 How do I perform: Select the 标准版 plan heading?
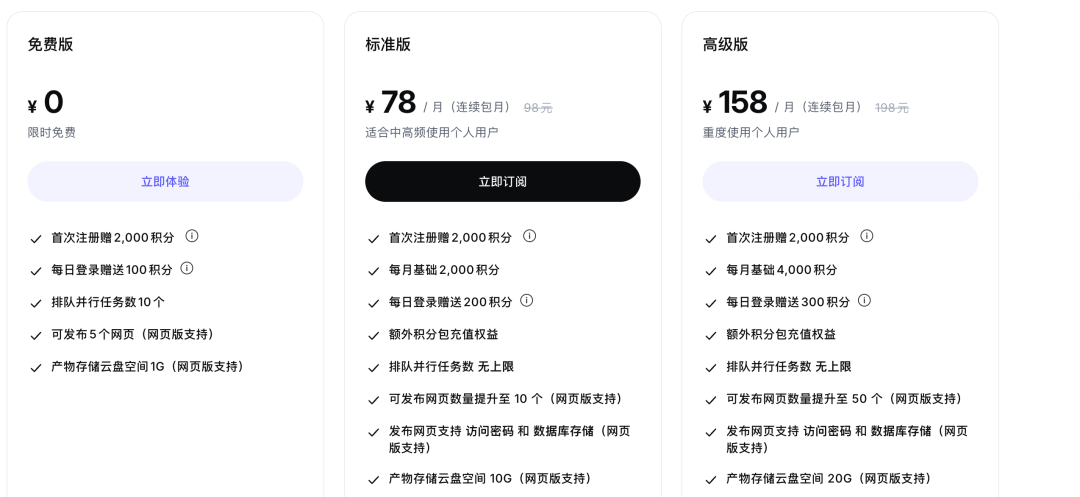[388, 45]
